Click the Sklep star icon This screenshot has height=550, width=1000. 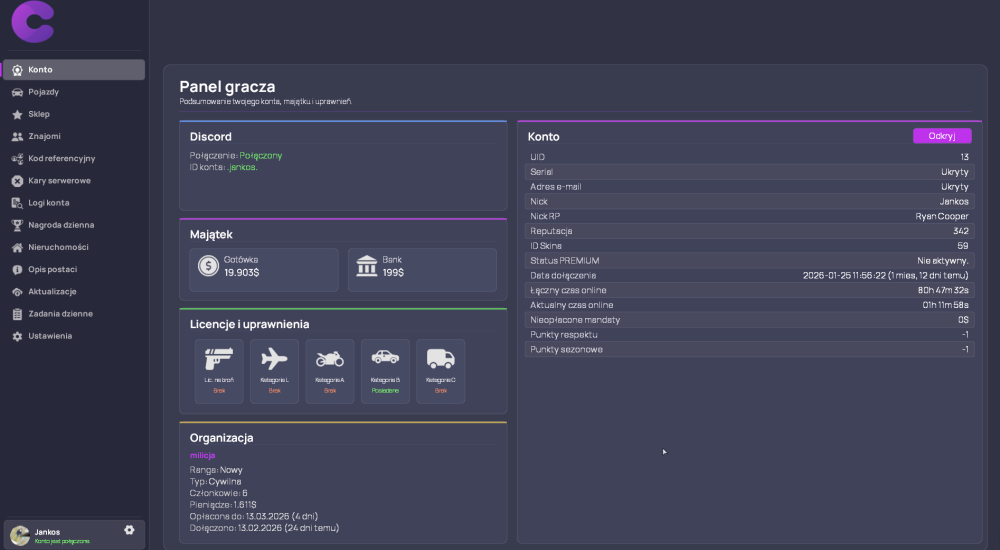(x=17, y=115)
